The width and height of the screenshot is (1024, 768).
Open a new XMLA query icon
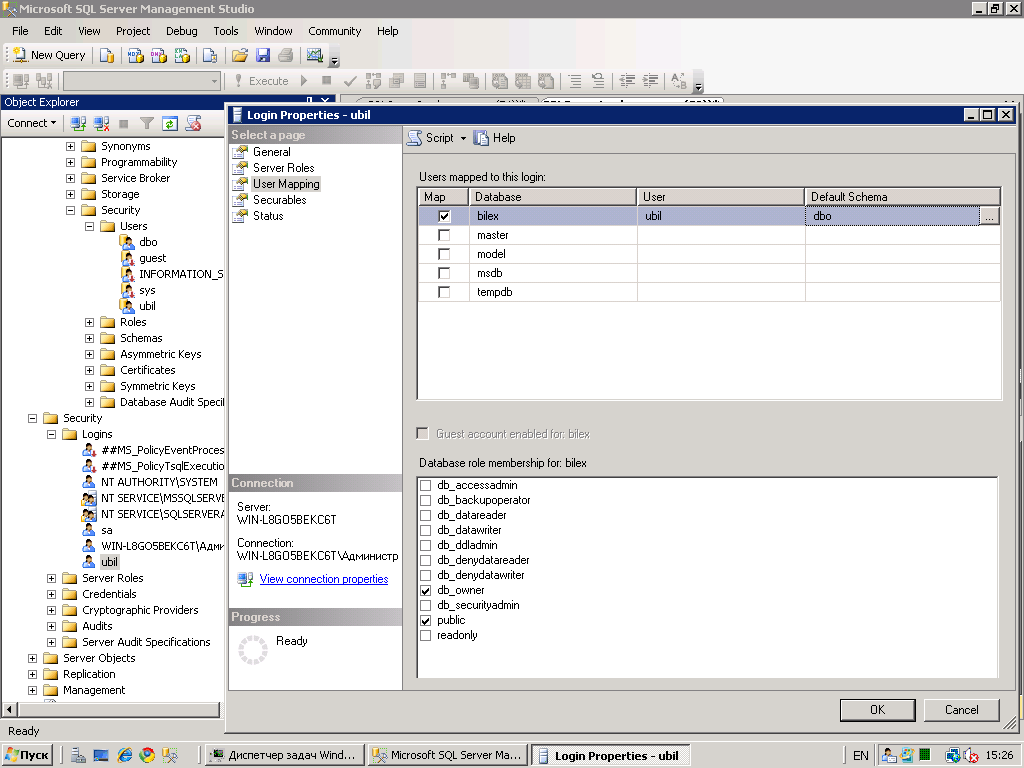click(x=182, y=56)
